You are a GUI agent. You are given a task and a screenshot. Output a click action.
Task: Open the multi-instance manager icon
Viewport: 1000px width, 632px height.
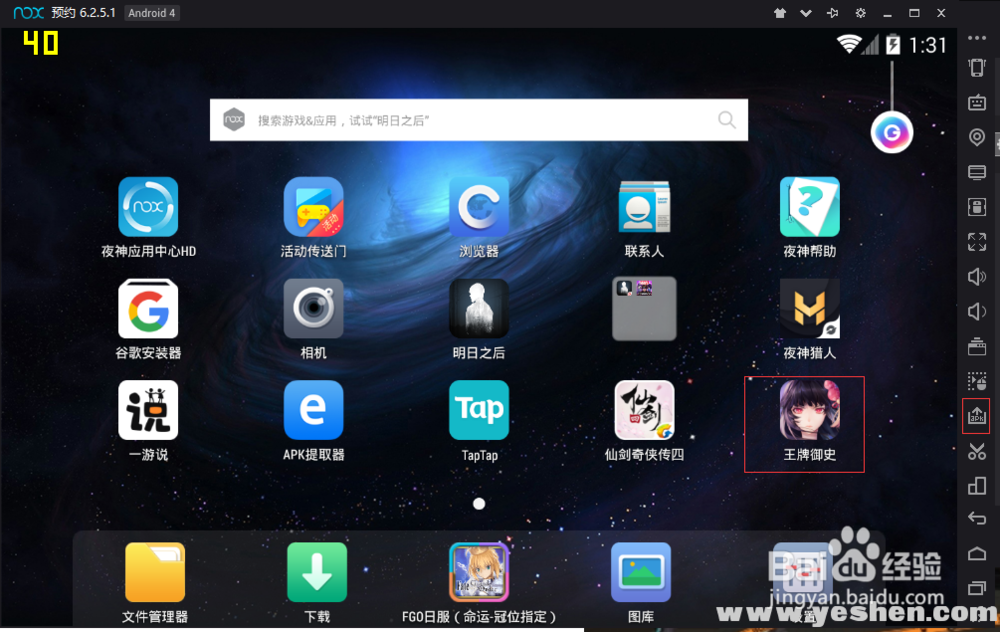click(x=976, y=485)
